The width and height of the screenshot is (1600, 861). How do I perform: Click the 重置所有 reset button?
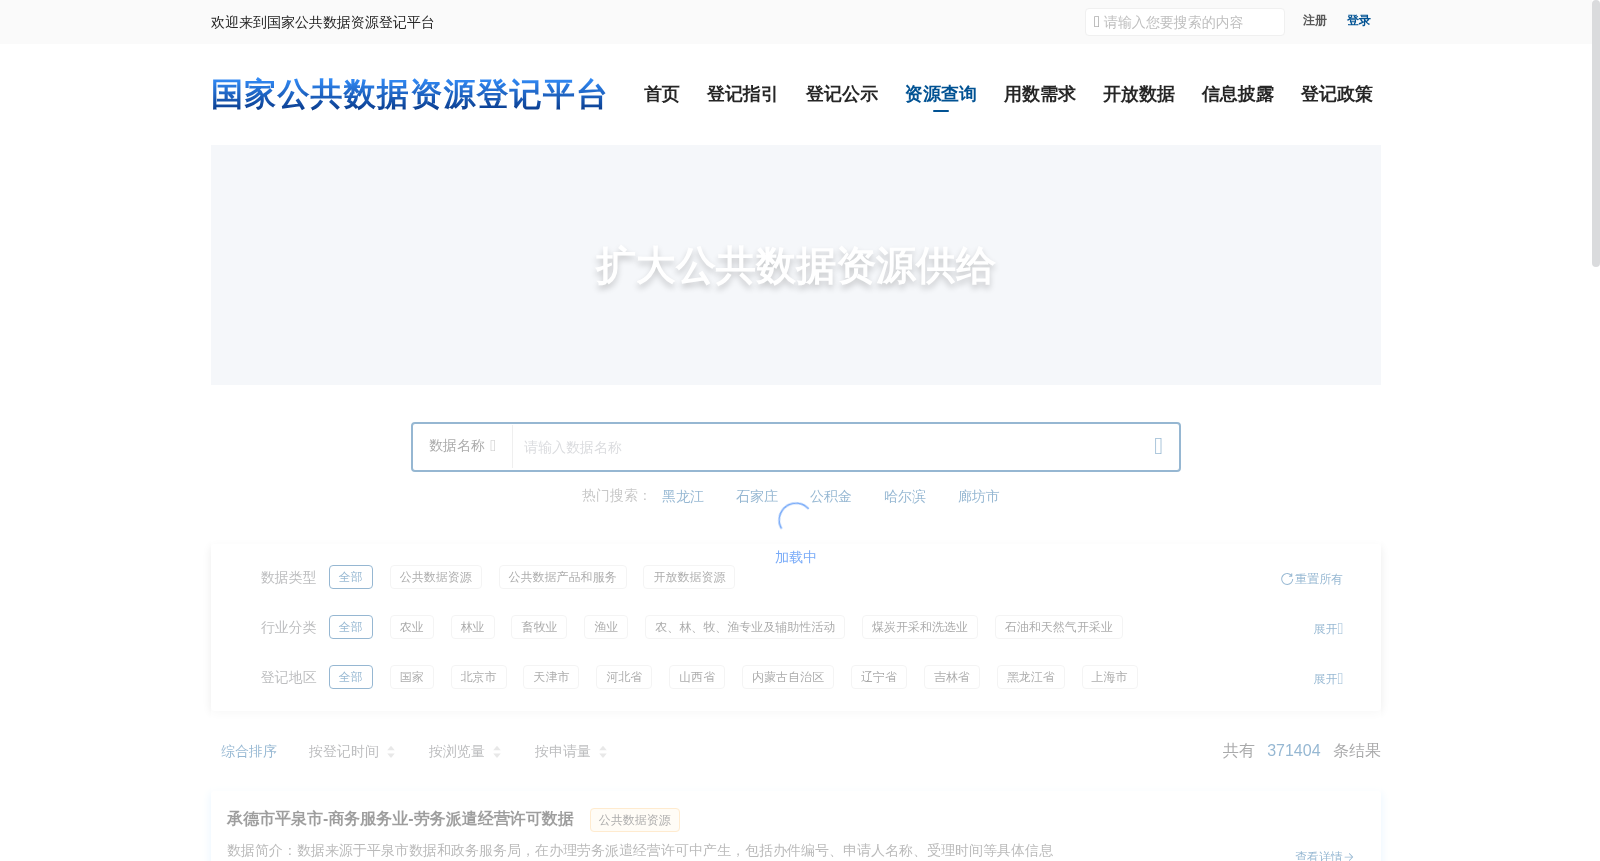[1312, 579]
